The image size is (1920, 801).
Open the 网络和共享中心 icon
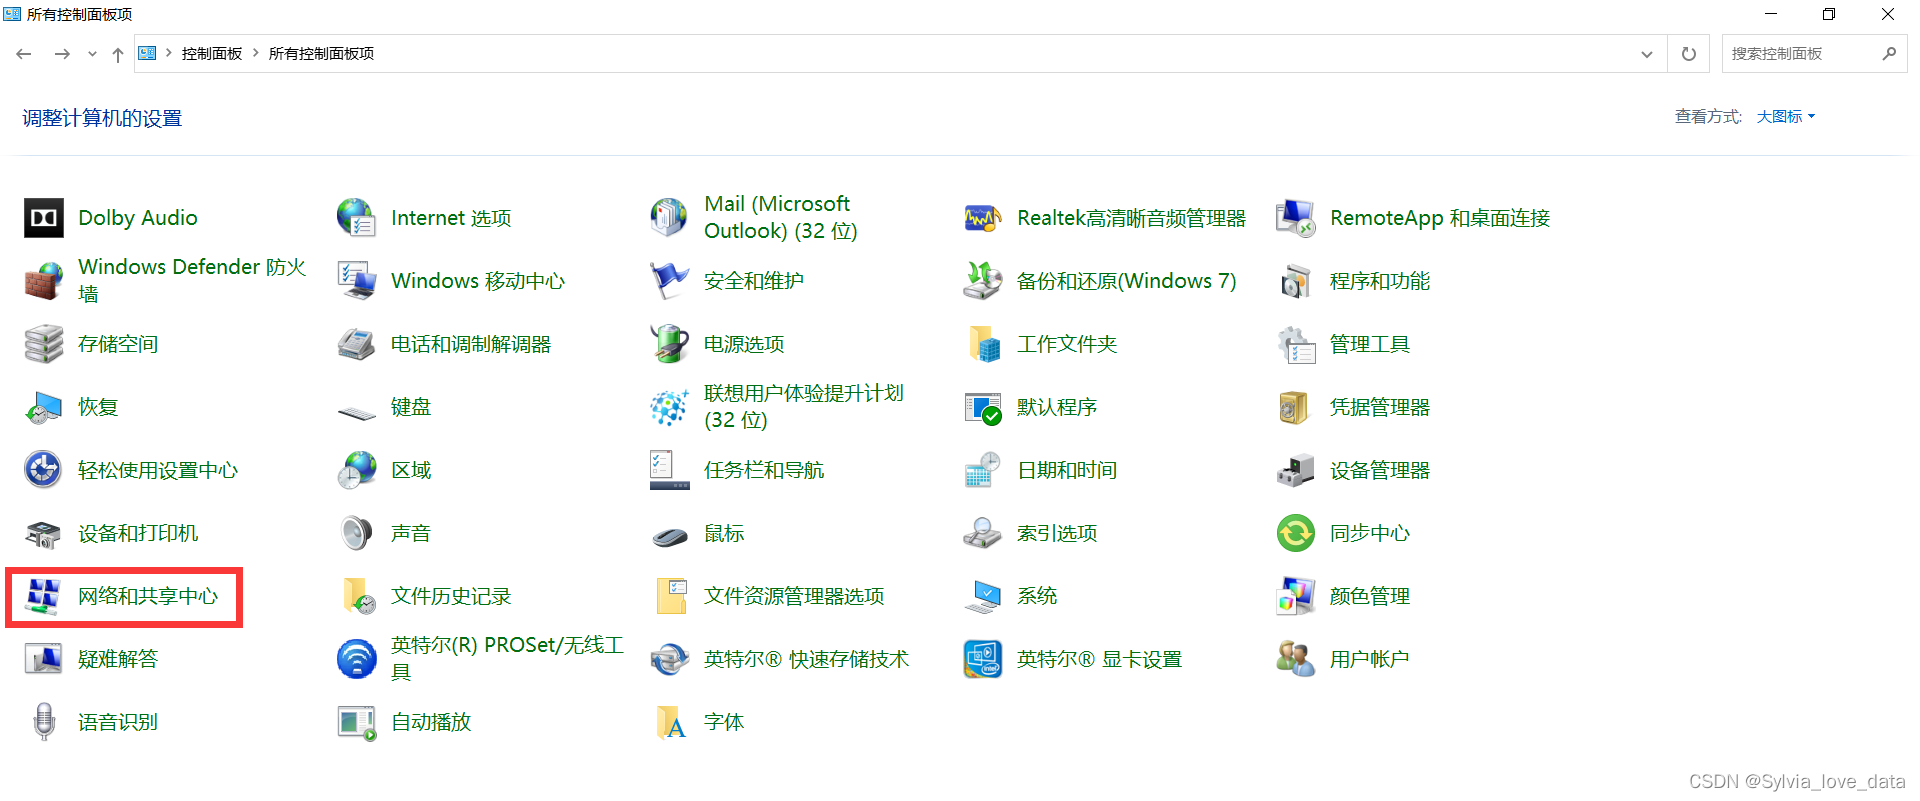coord(44,596)
